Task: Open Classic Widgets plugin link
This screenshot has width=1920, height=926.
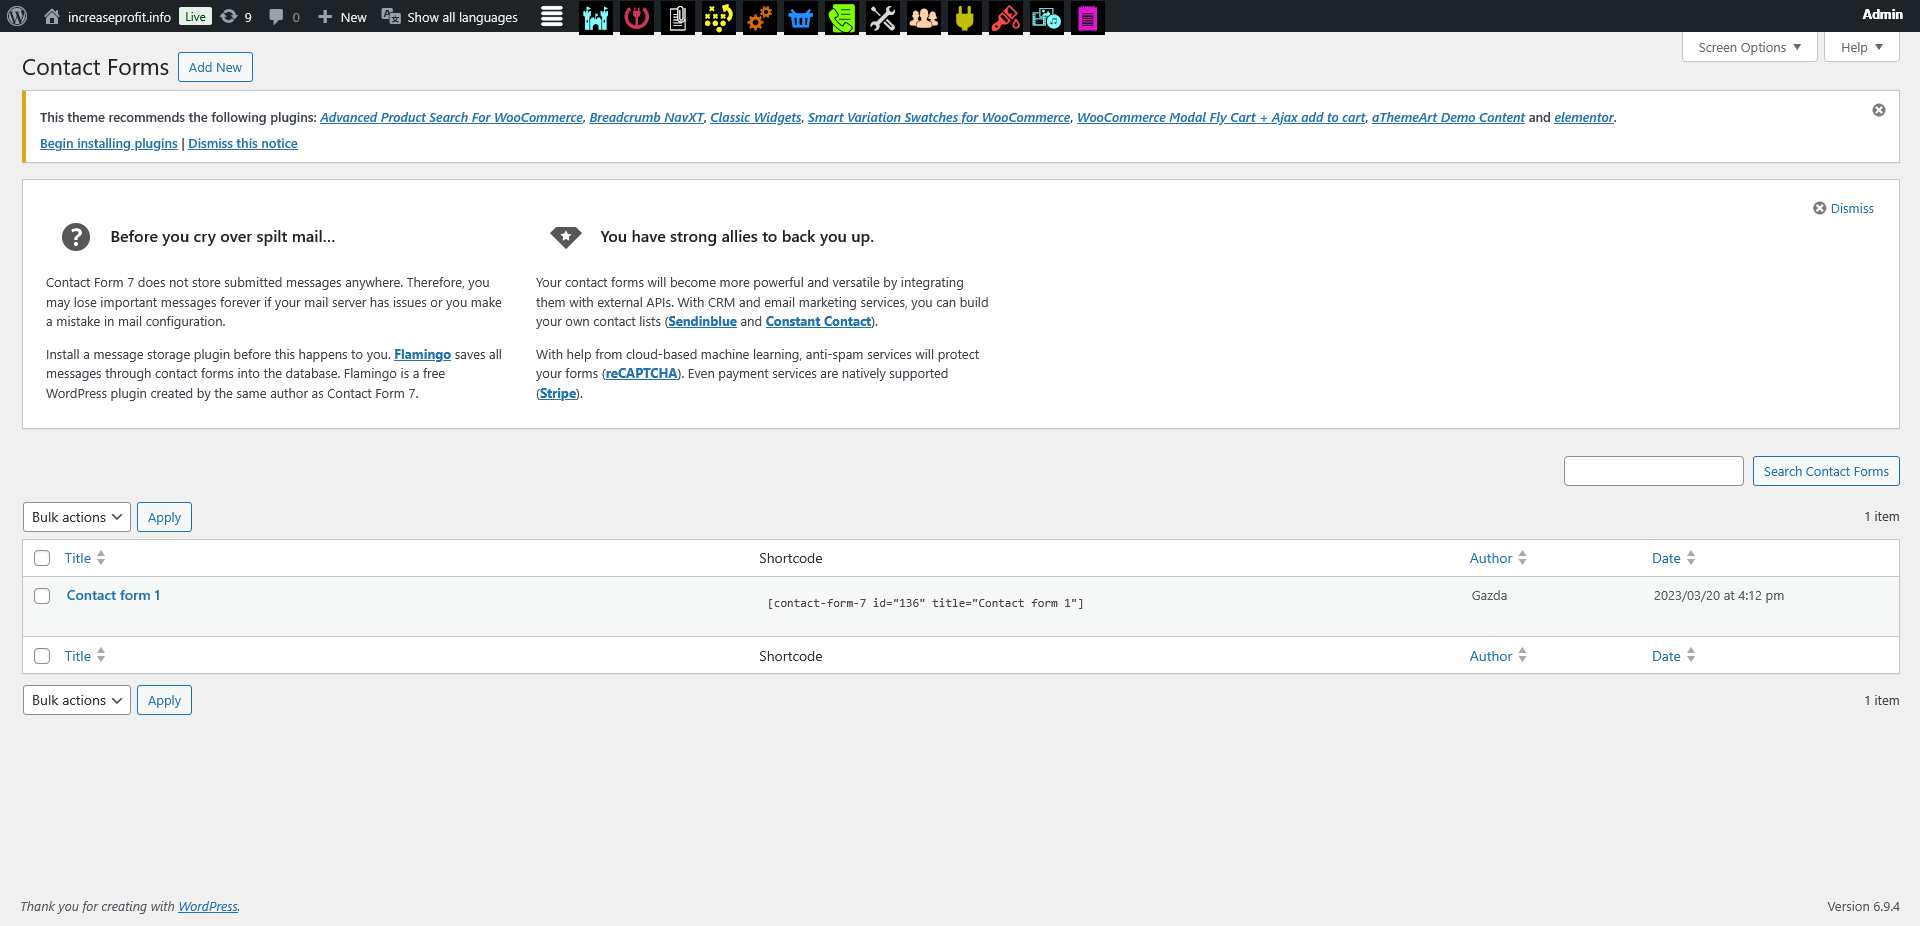Action: pos(756,117)
